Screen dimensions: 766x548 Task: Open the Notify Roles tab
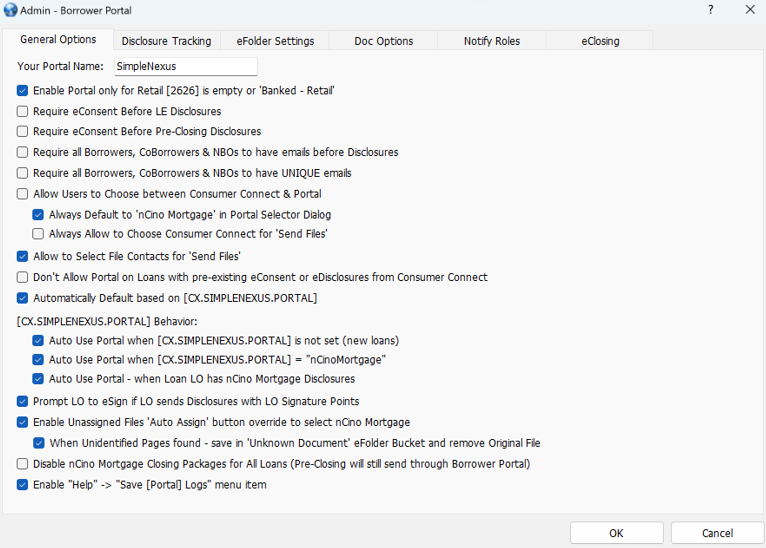coord(492,41)
